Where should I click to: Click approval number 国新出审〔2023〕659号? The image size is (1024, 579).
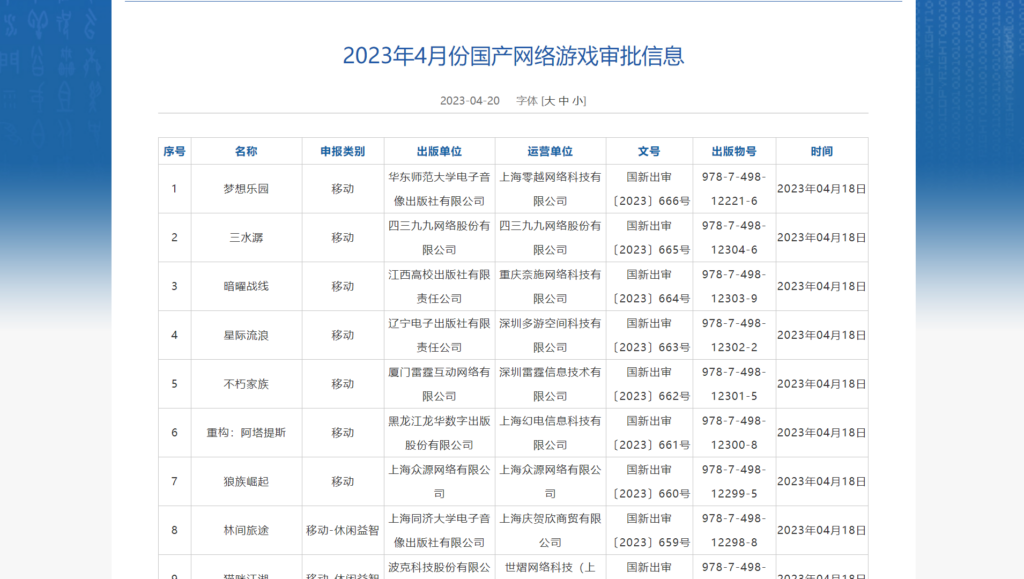[649, 531]
